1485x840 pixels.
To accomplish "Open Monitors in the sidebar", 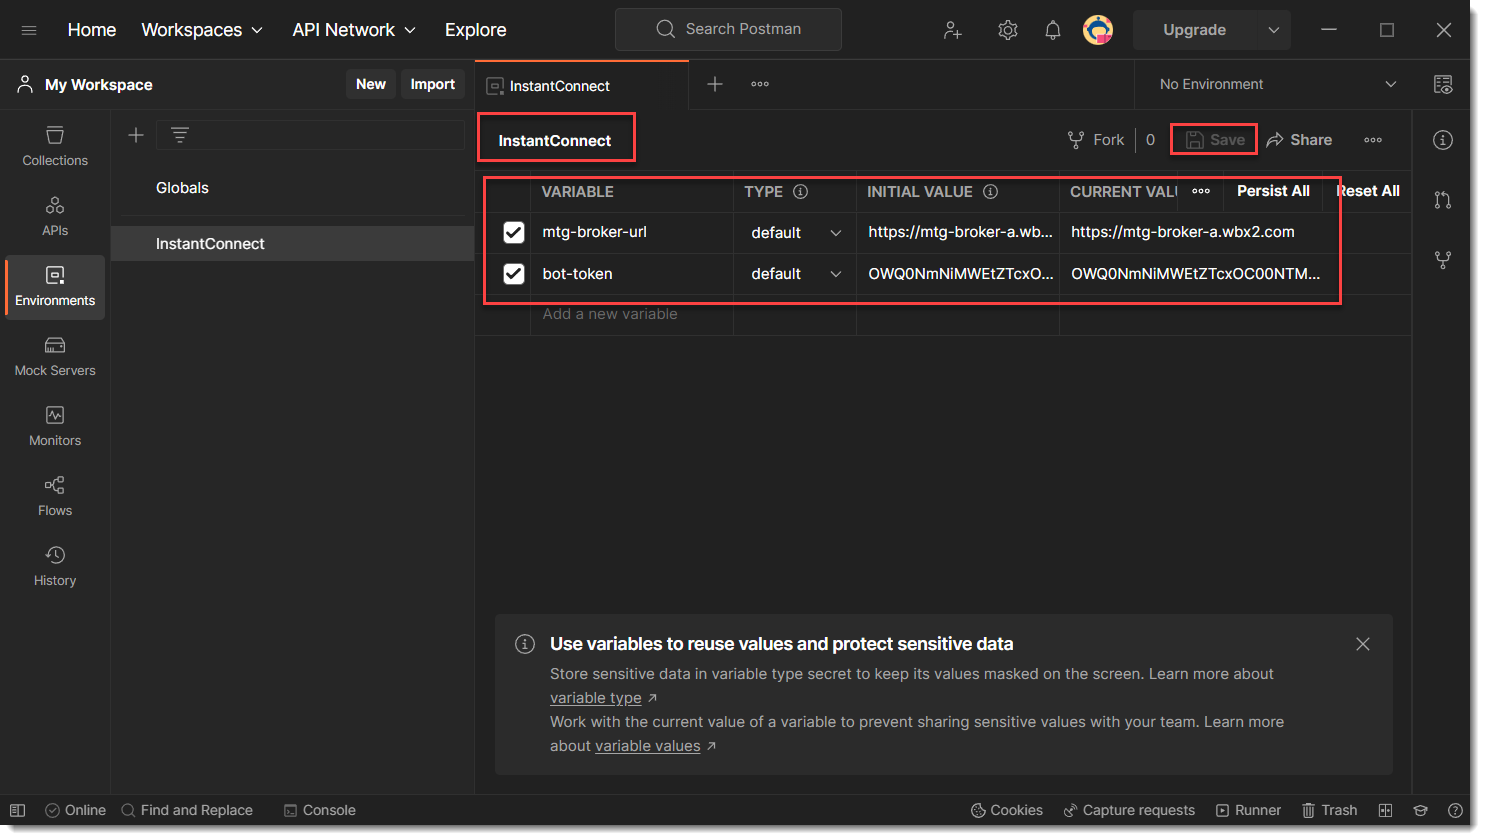I will coord(55,426).
